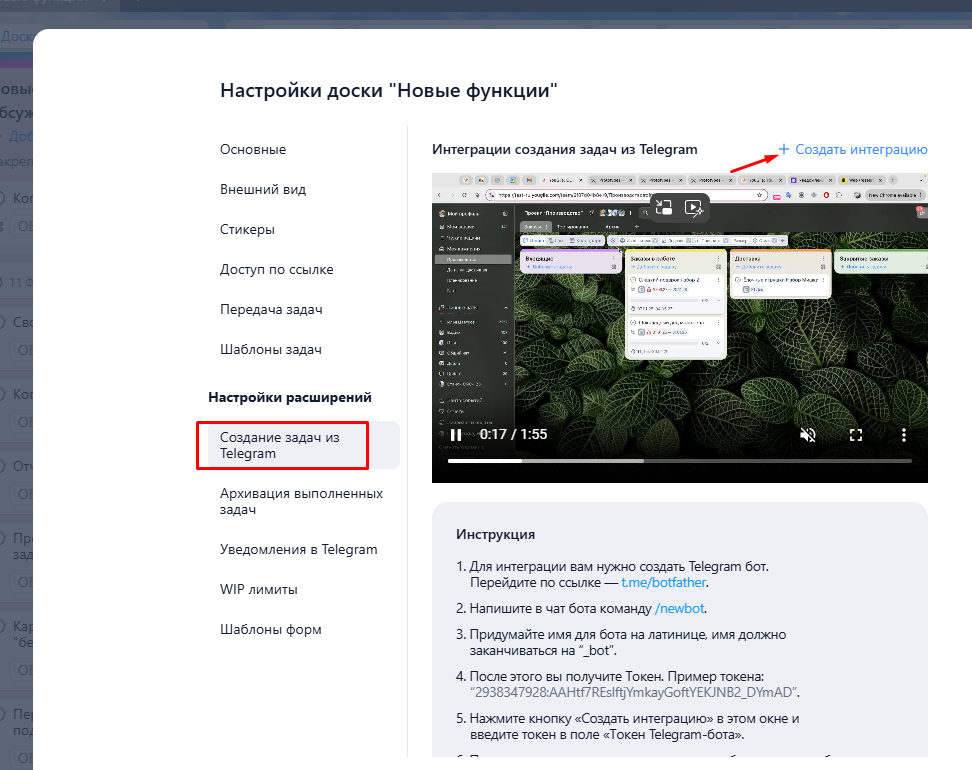
Task: Click the picture-in-picture icon on video
Action: click(664, 208)
